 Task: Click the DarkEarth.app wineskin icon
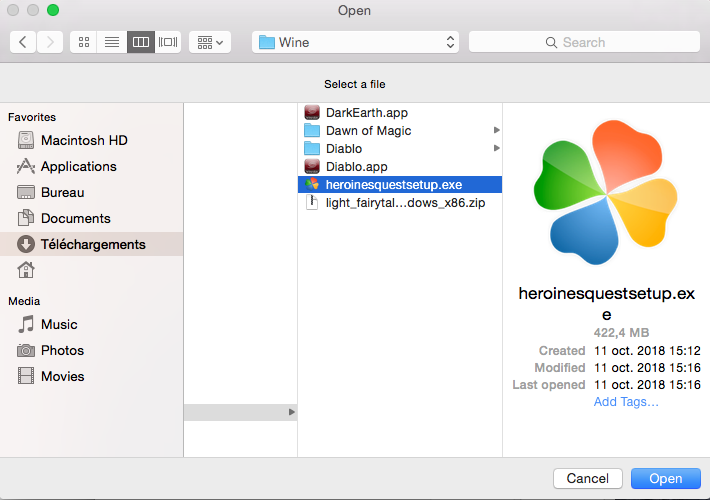(x=312, y=112)
